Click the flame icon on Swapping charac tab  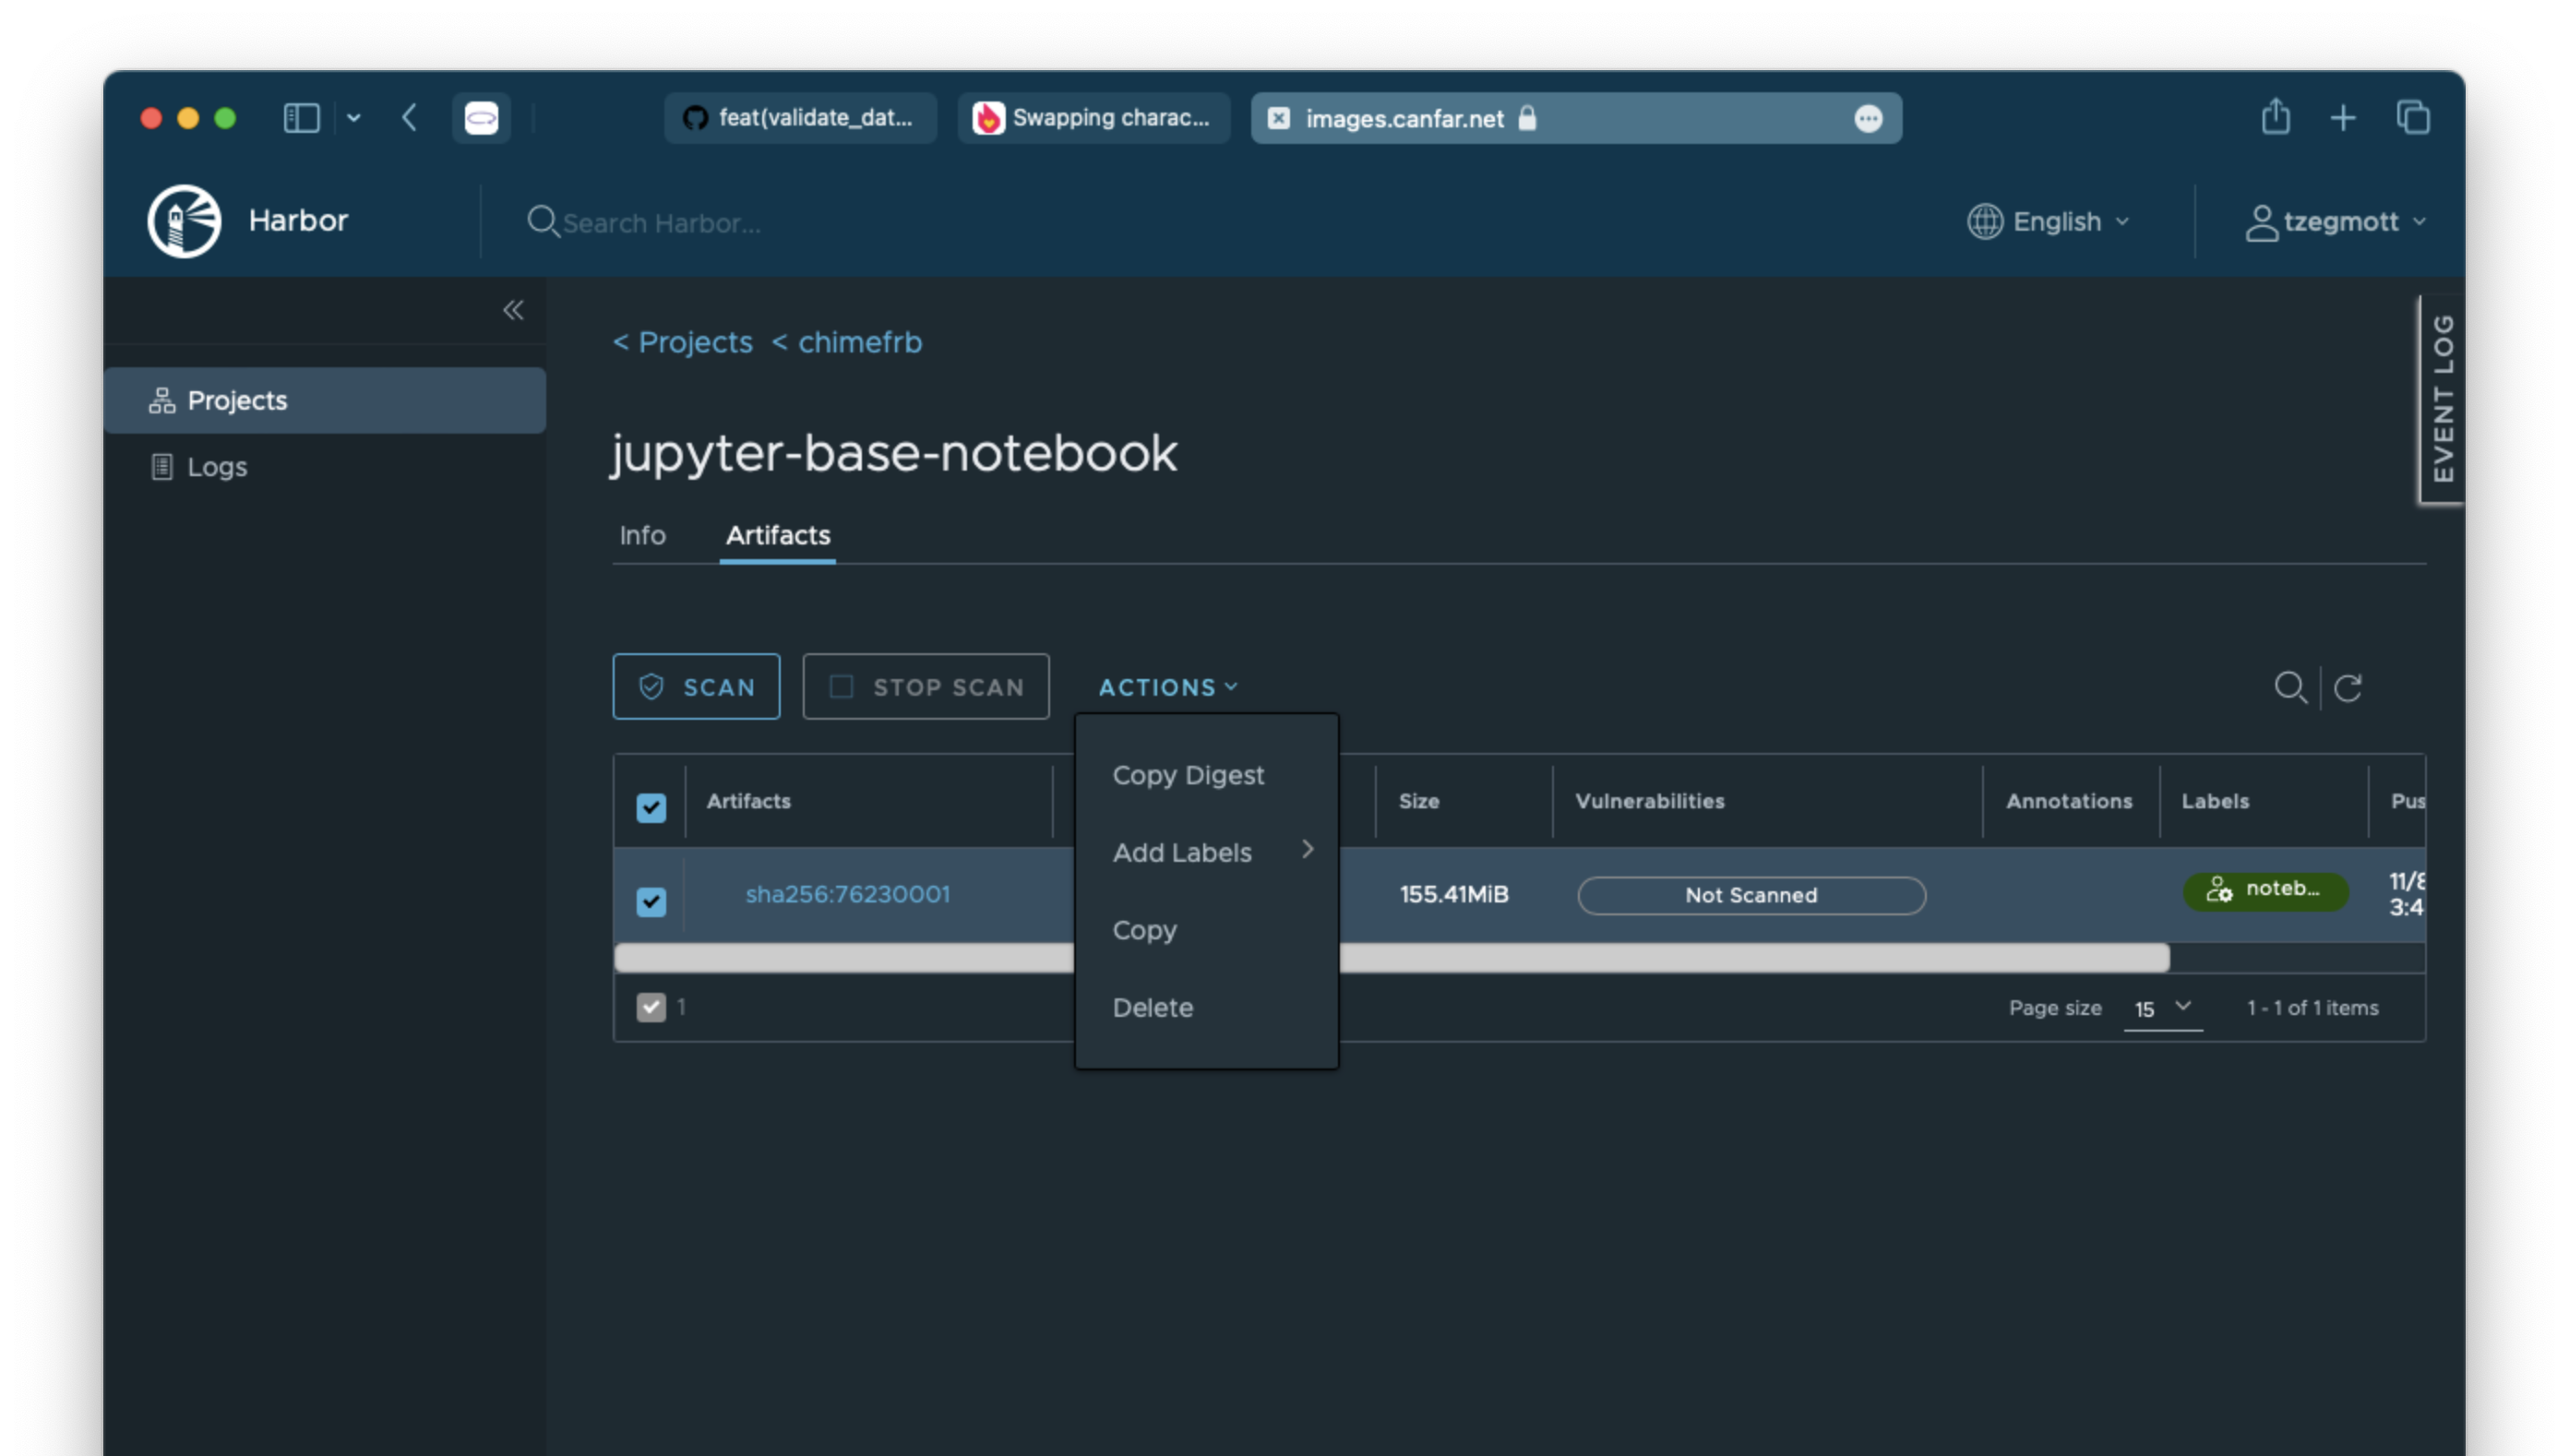pyautogui.click(x=988, y=118)
